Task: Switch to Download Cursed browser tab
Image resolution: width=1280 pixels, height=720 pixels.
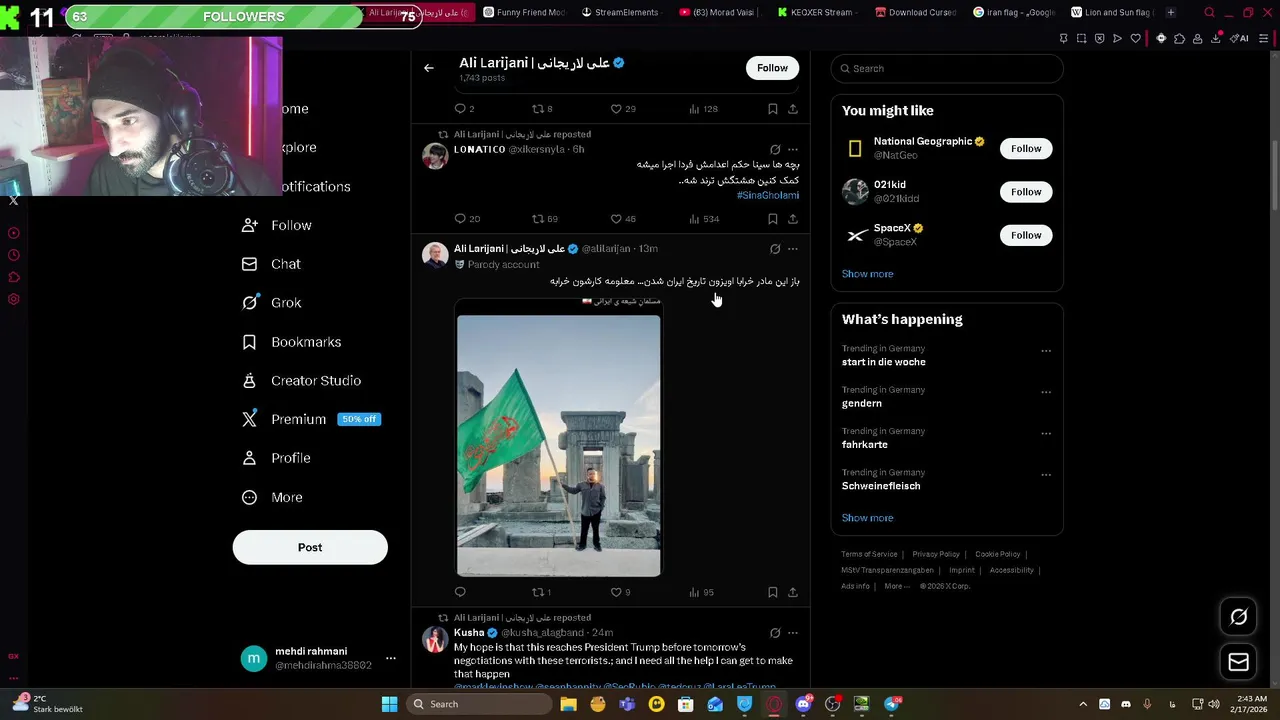Action: (915, 13)
